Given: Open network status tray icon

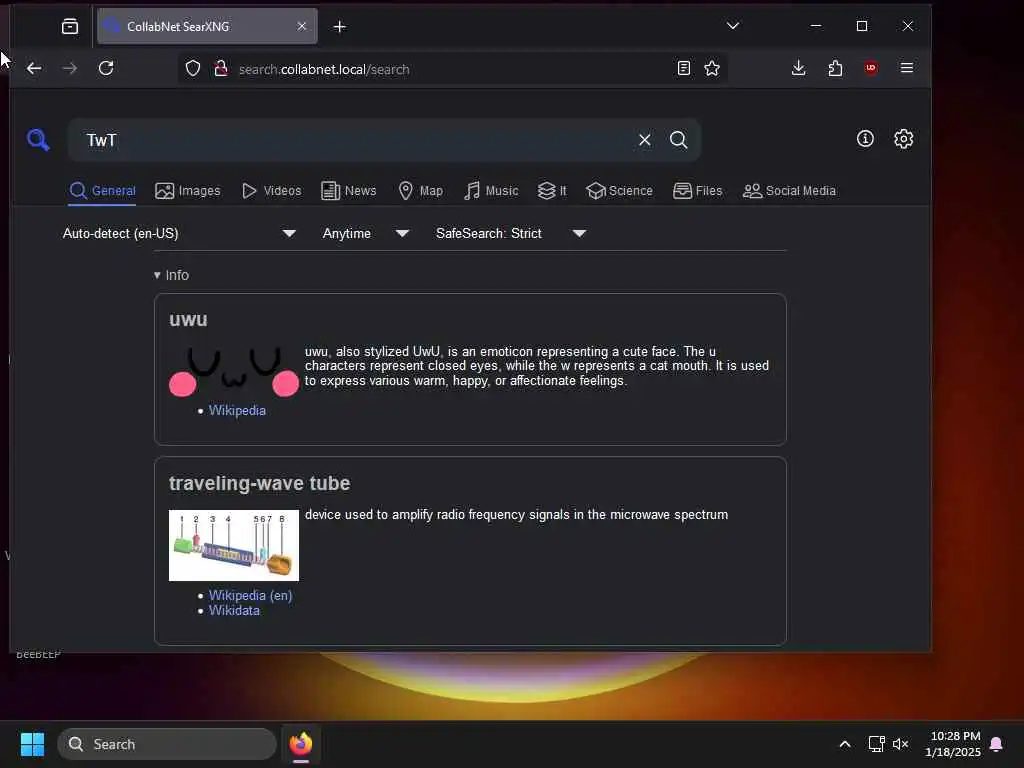Looking at the screenshot, I should tap(876, 744).
